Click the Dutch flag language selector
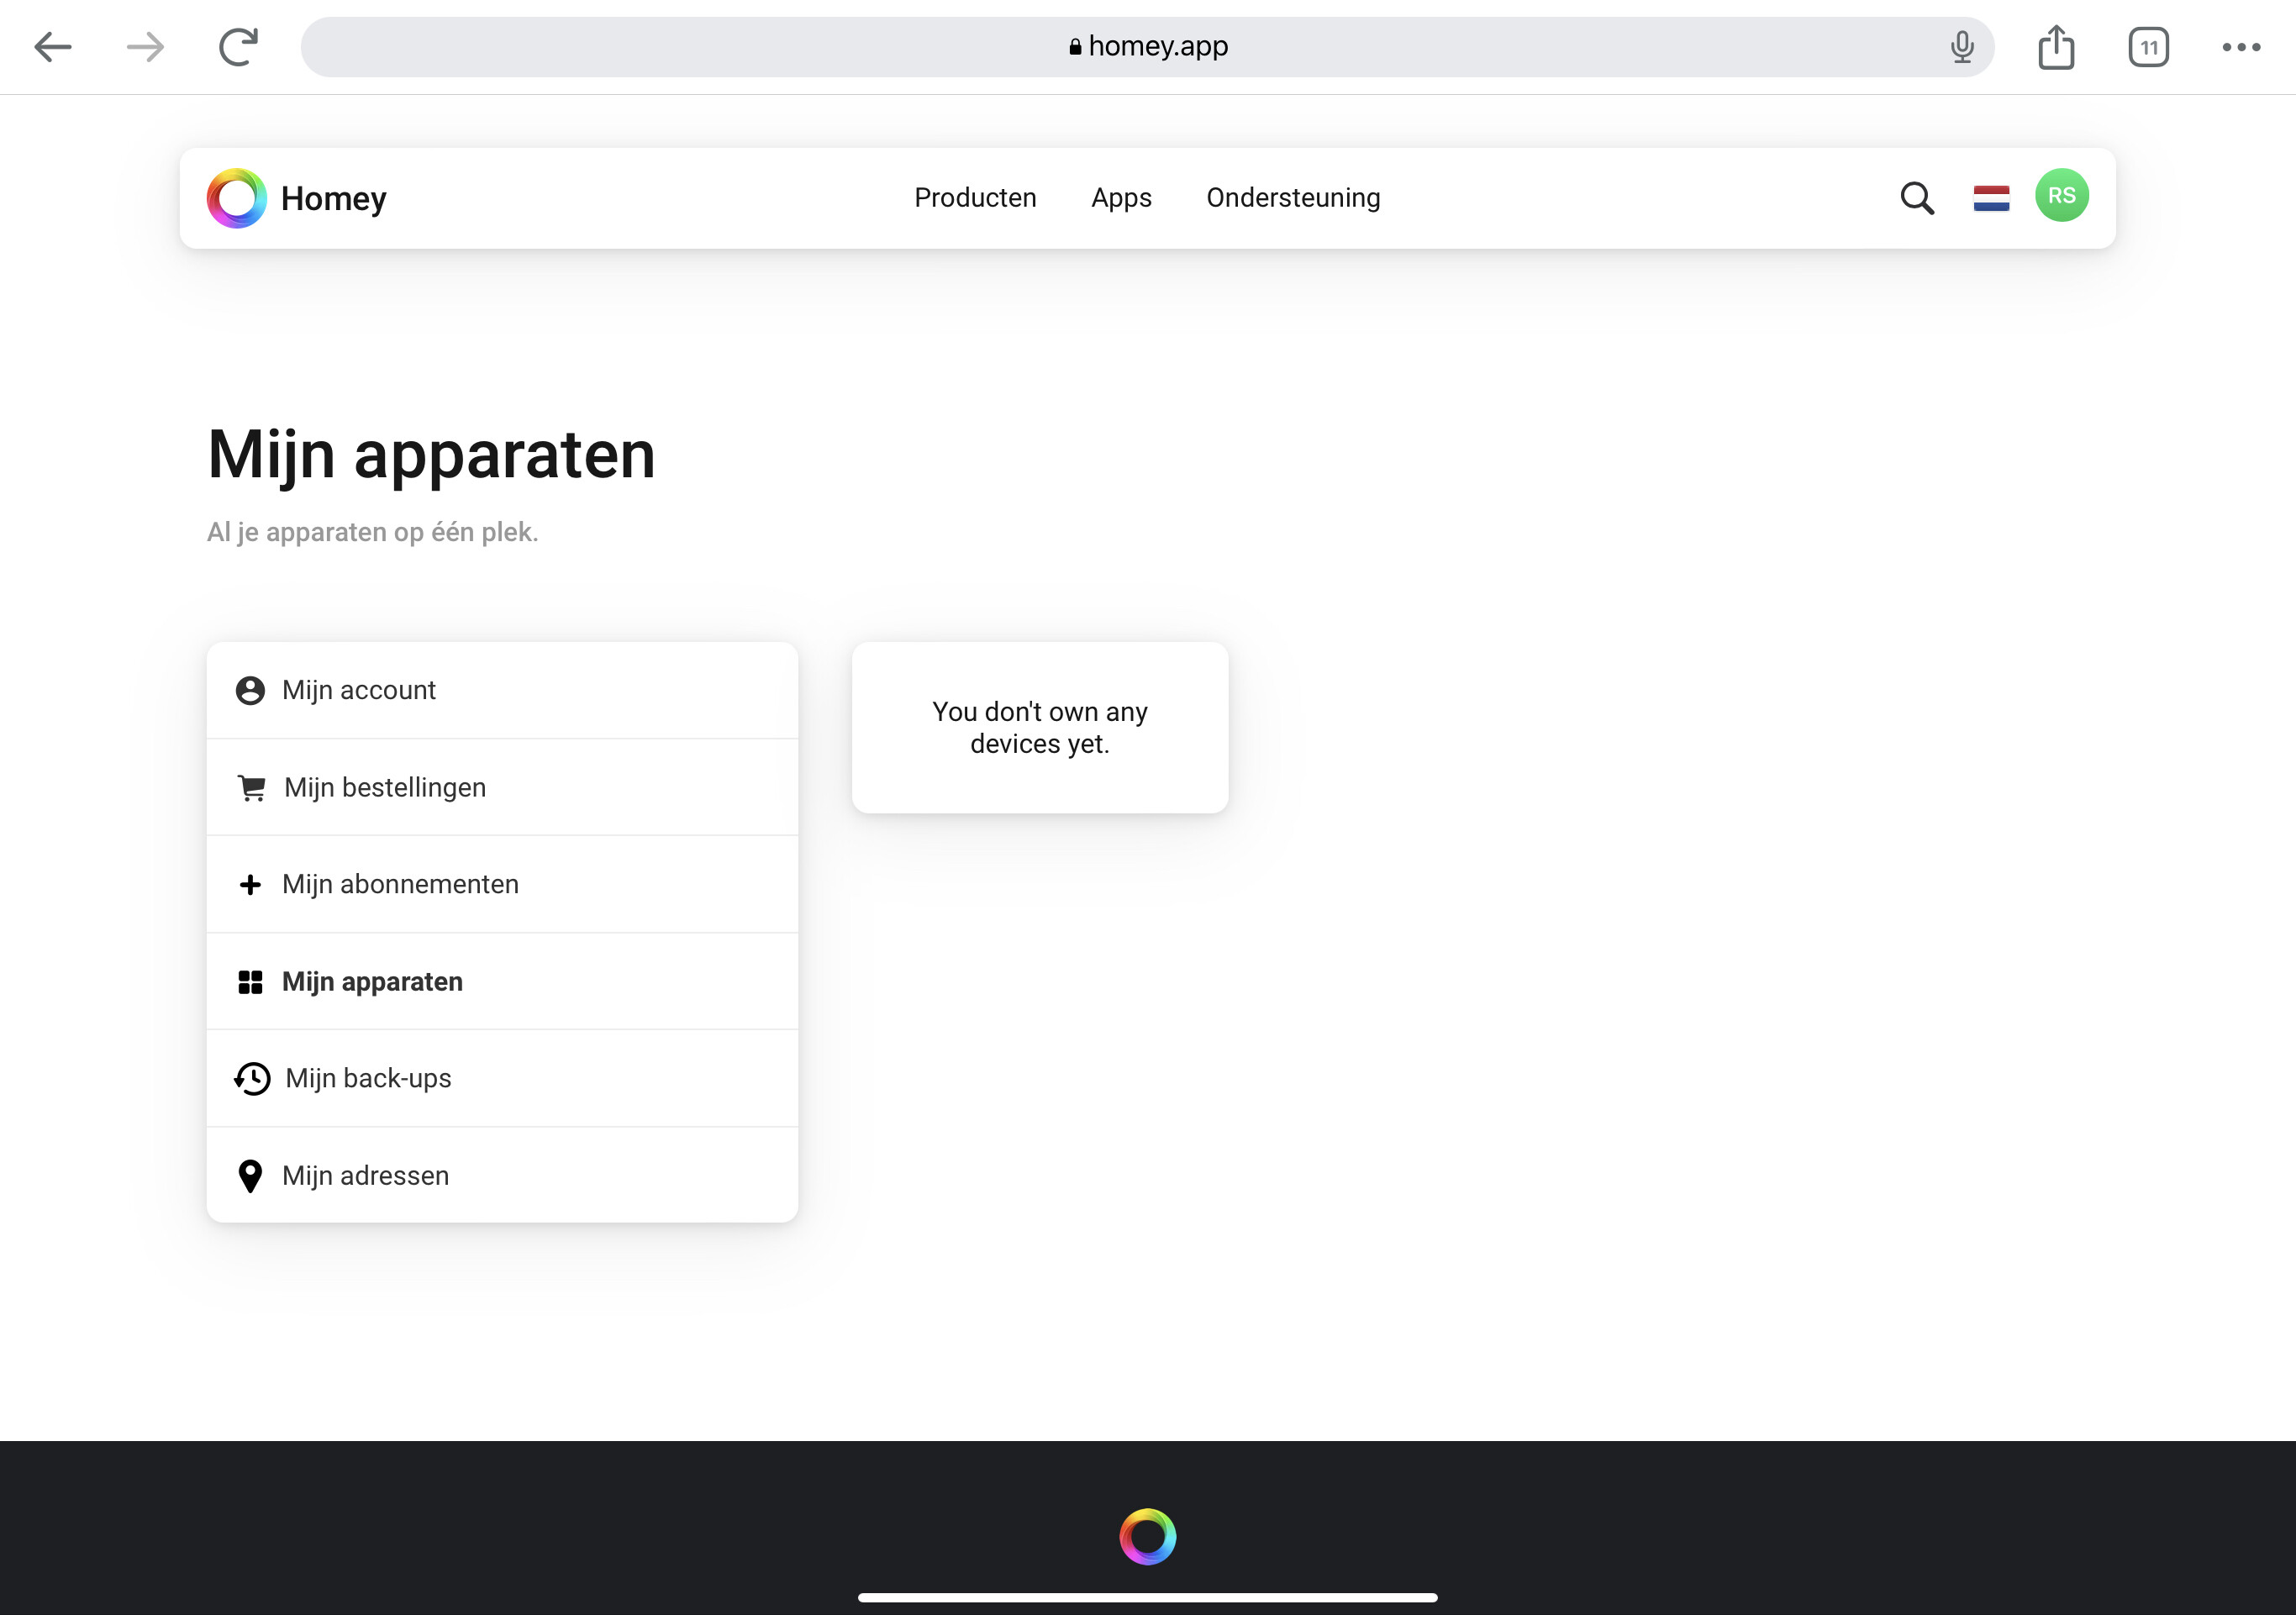 [x=1991, y=198]
